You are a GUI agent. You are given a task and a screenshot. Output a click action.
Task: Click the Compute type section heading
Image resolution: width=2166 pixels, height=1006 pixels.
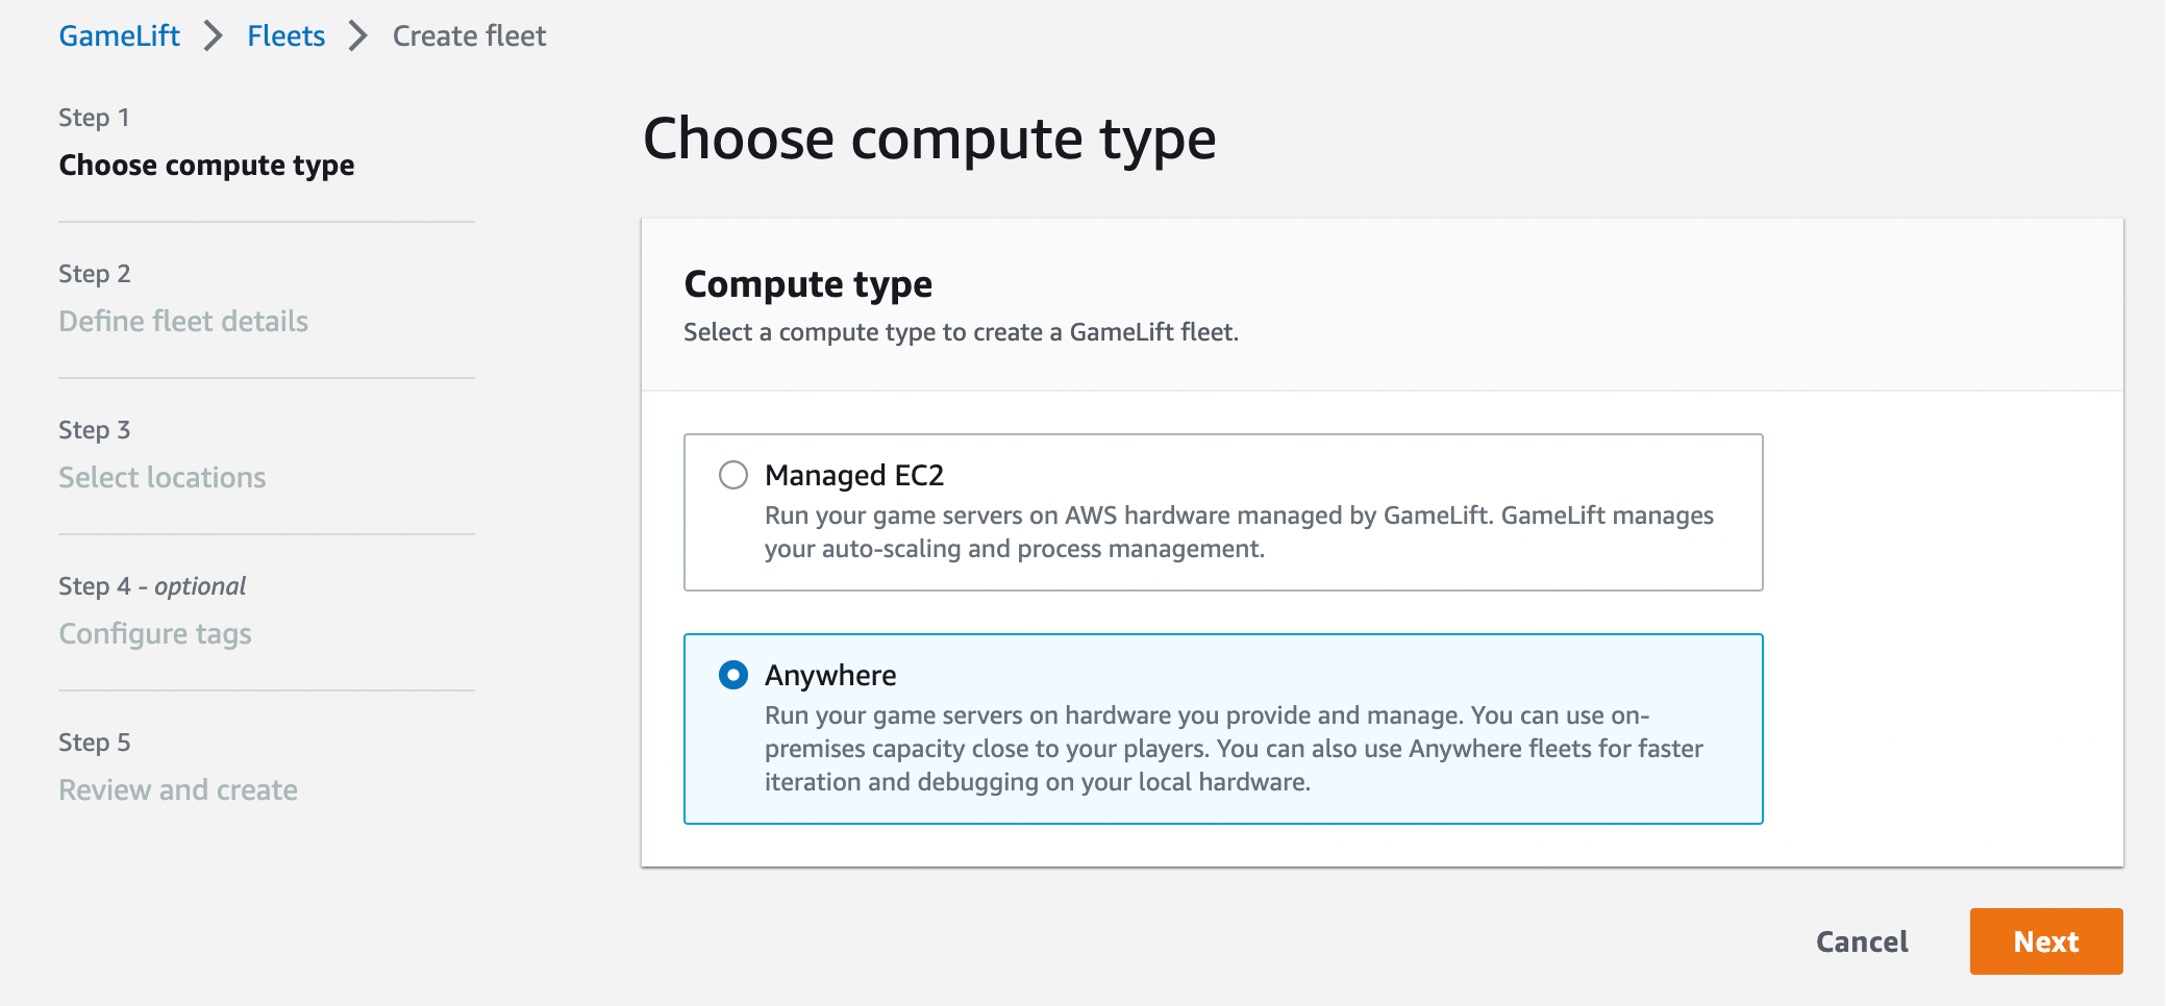808,284
